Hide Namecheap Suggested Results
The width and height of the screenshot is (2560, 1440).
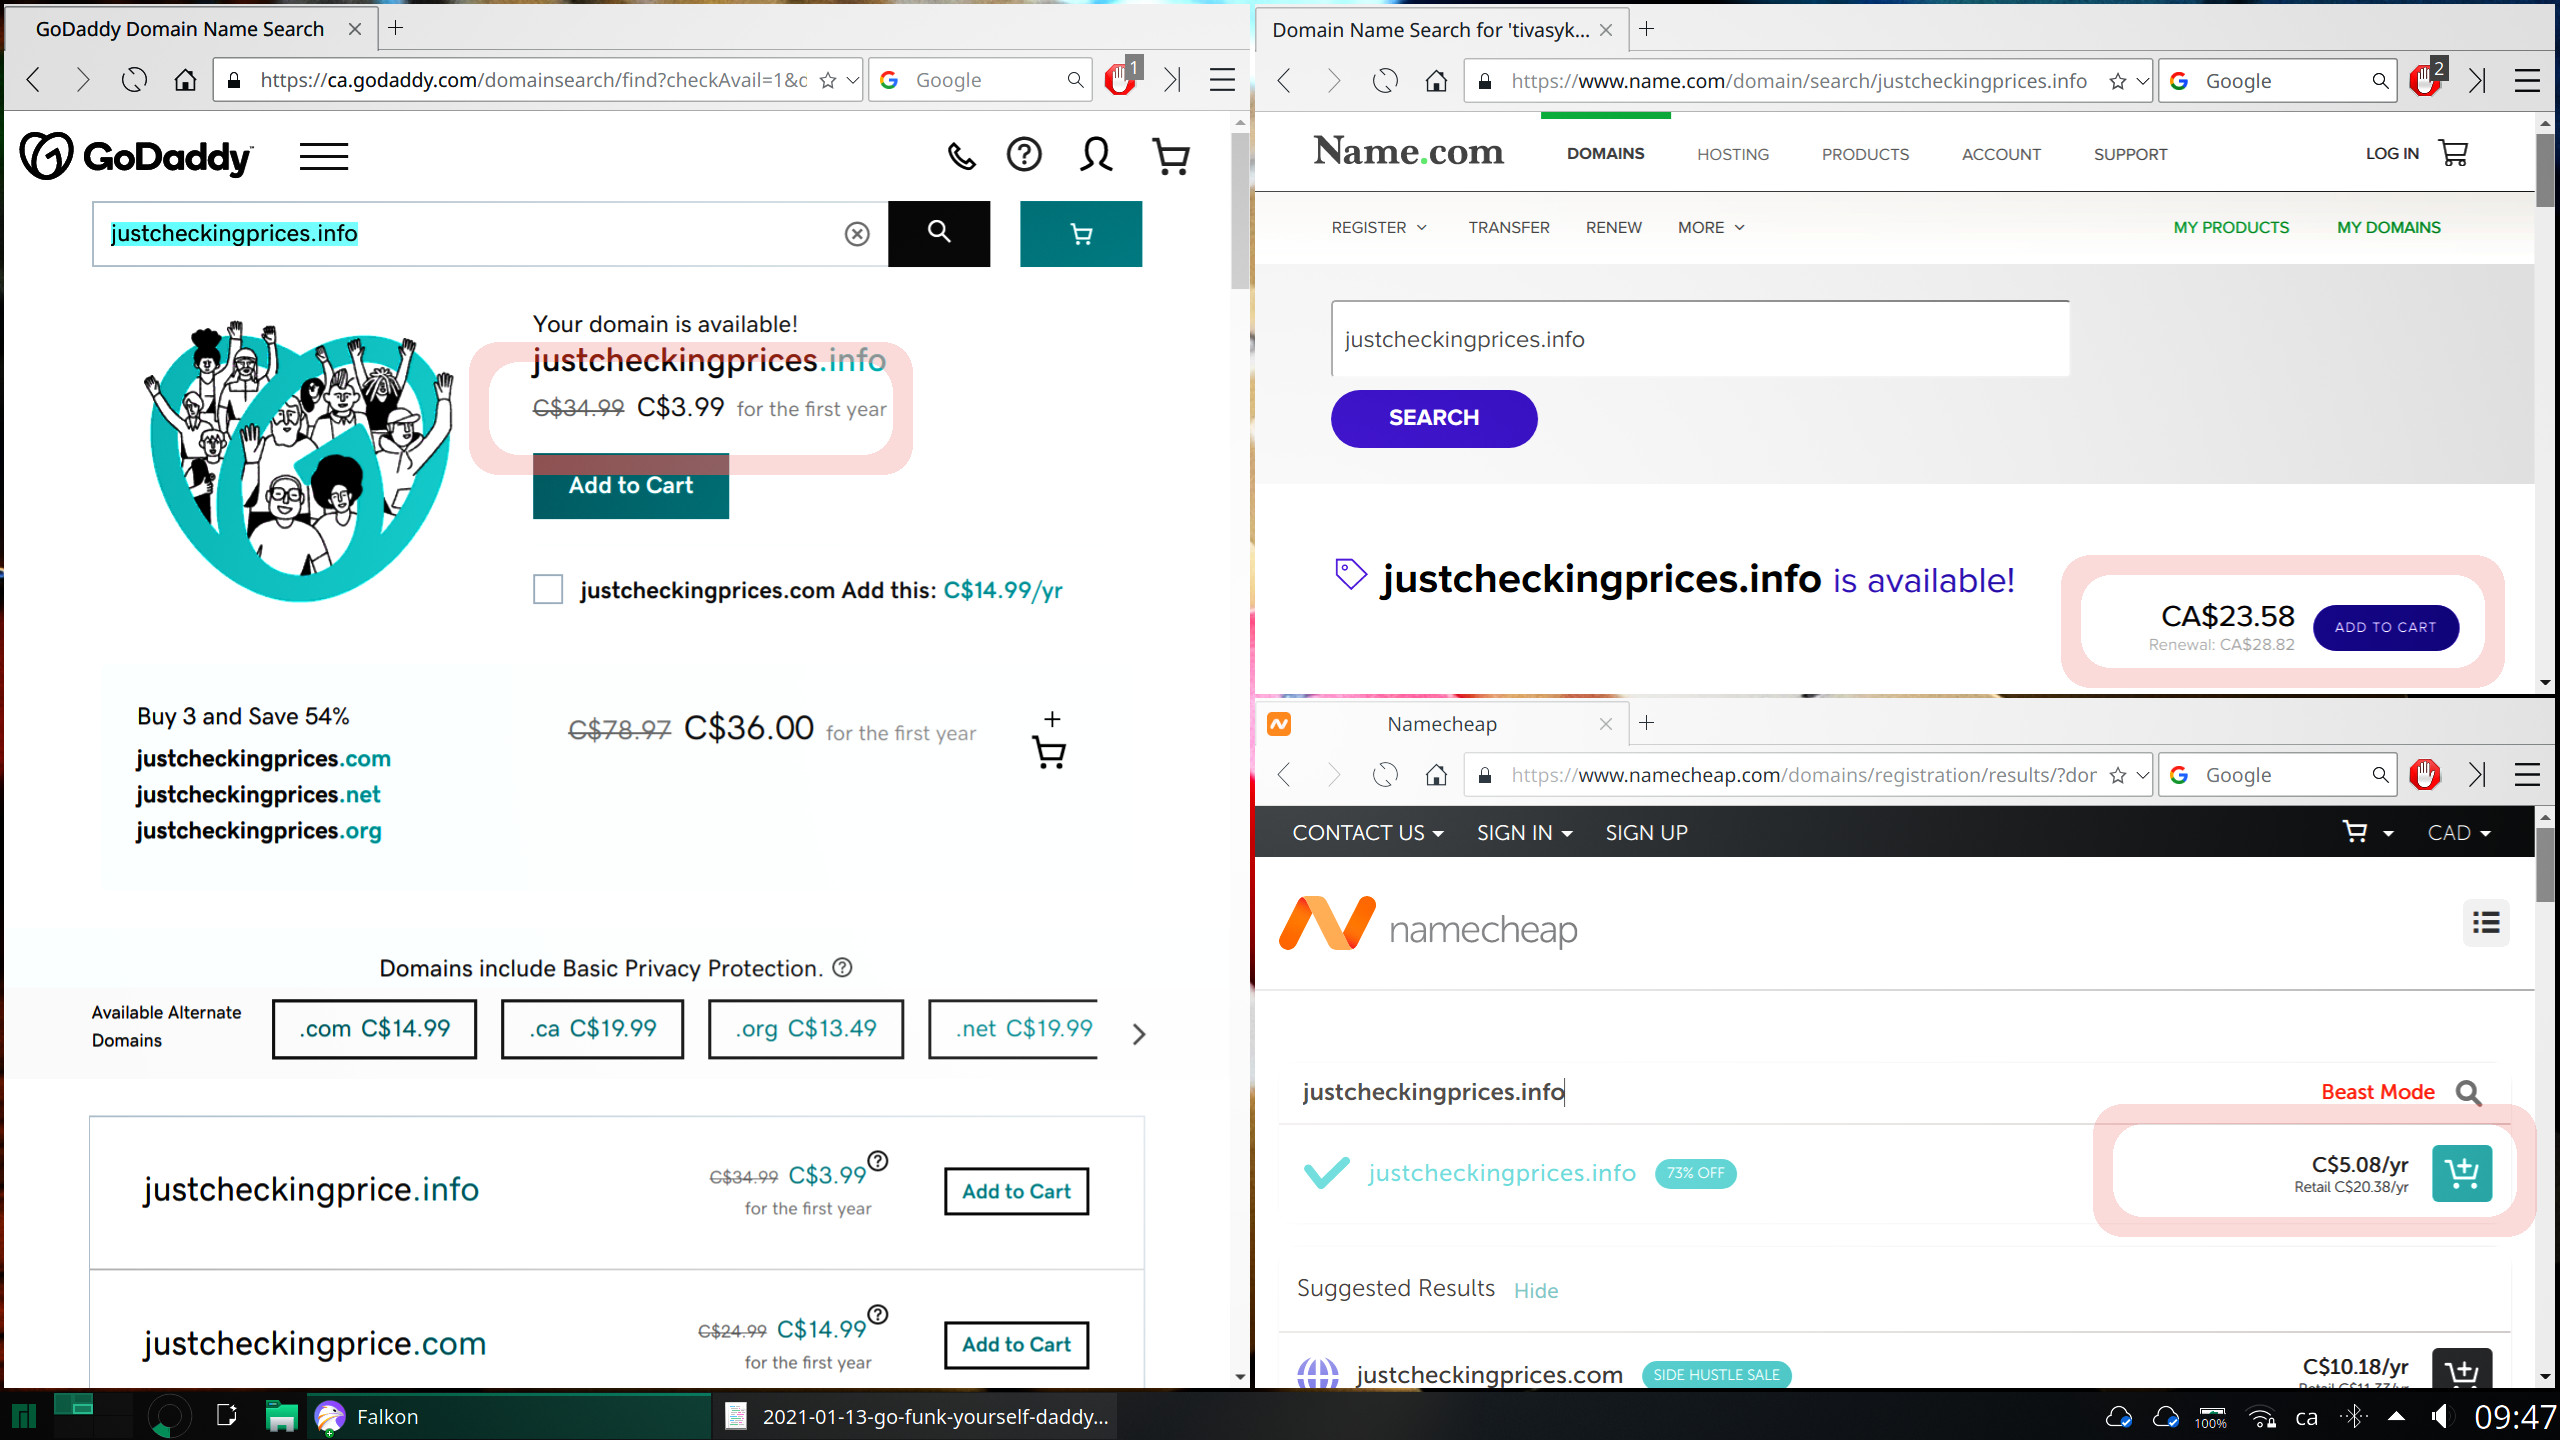1535,1290
